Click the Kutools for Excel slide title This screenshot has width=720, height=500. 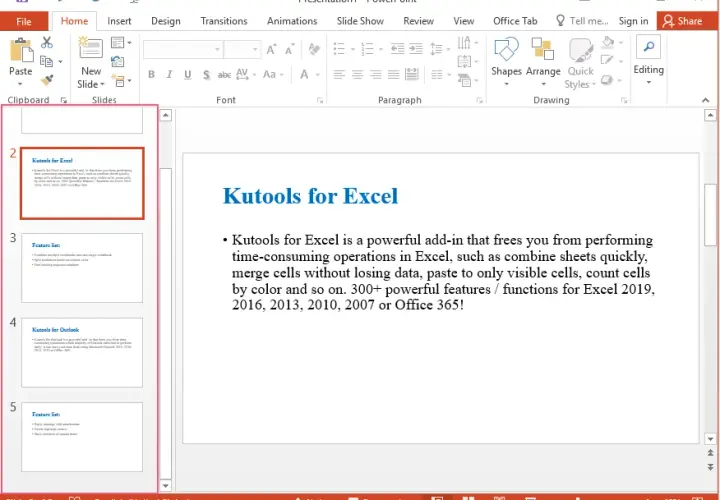310,196
